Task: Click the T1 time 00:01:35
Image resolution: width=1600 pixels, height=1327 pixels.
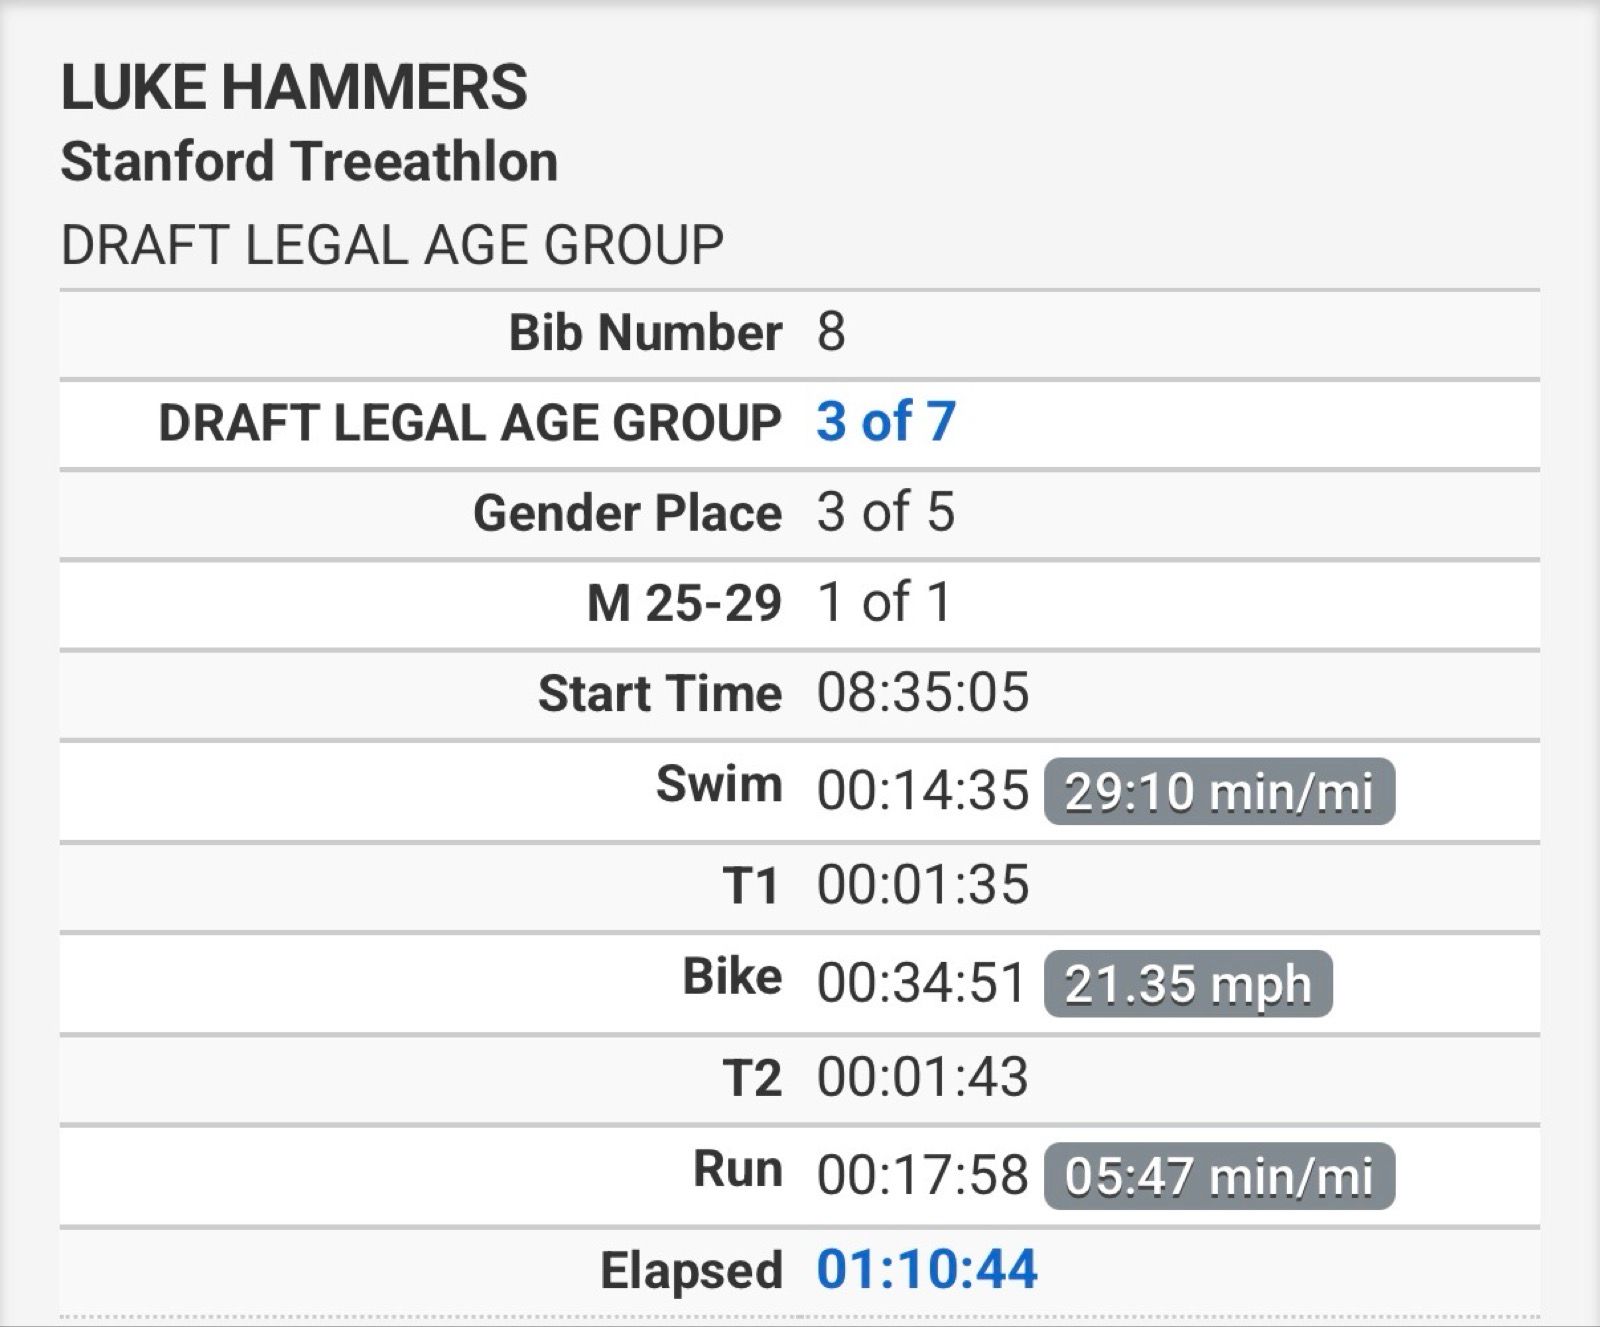Action: point(922,885)
